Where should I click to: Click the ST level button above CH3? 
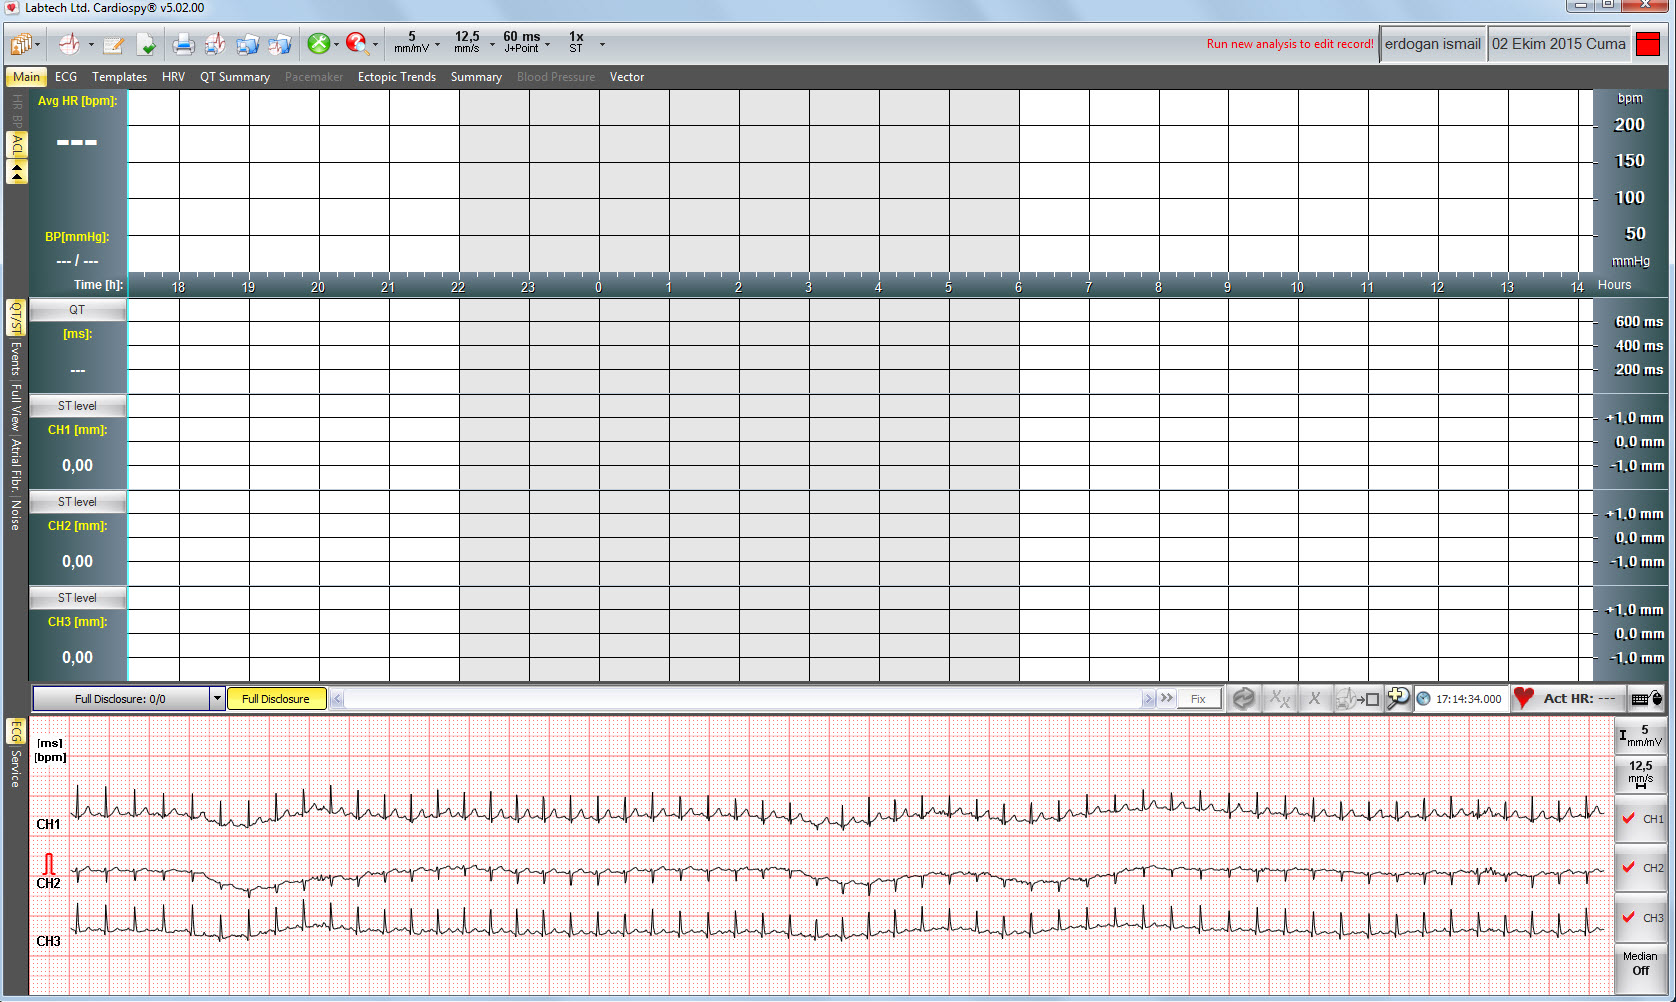pos(77,598)
